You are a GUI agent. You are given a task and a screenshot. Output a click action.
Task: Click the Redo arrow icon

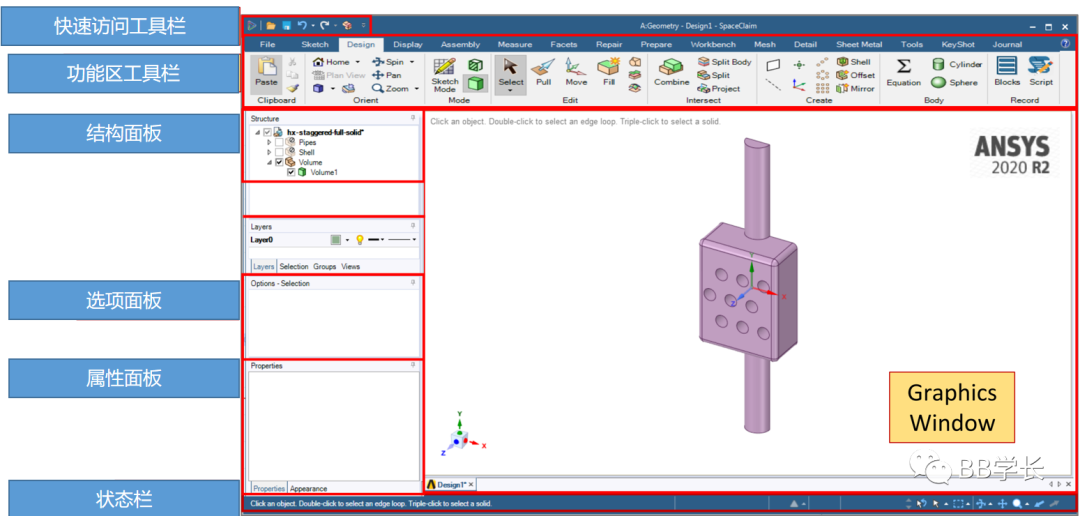pyautogui.click(x=324, y=25)
